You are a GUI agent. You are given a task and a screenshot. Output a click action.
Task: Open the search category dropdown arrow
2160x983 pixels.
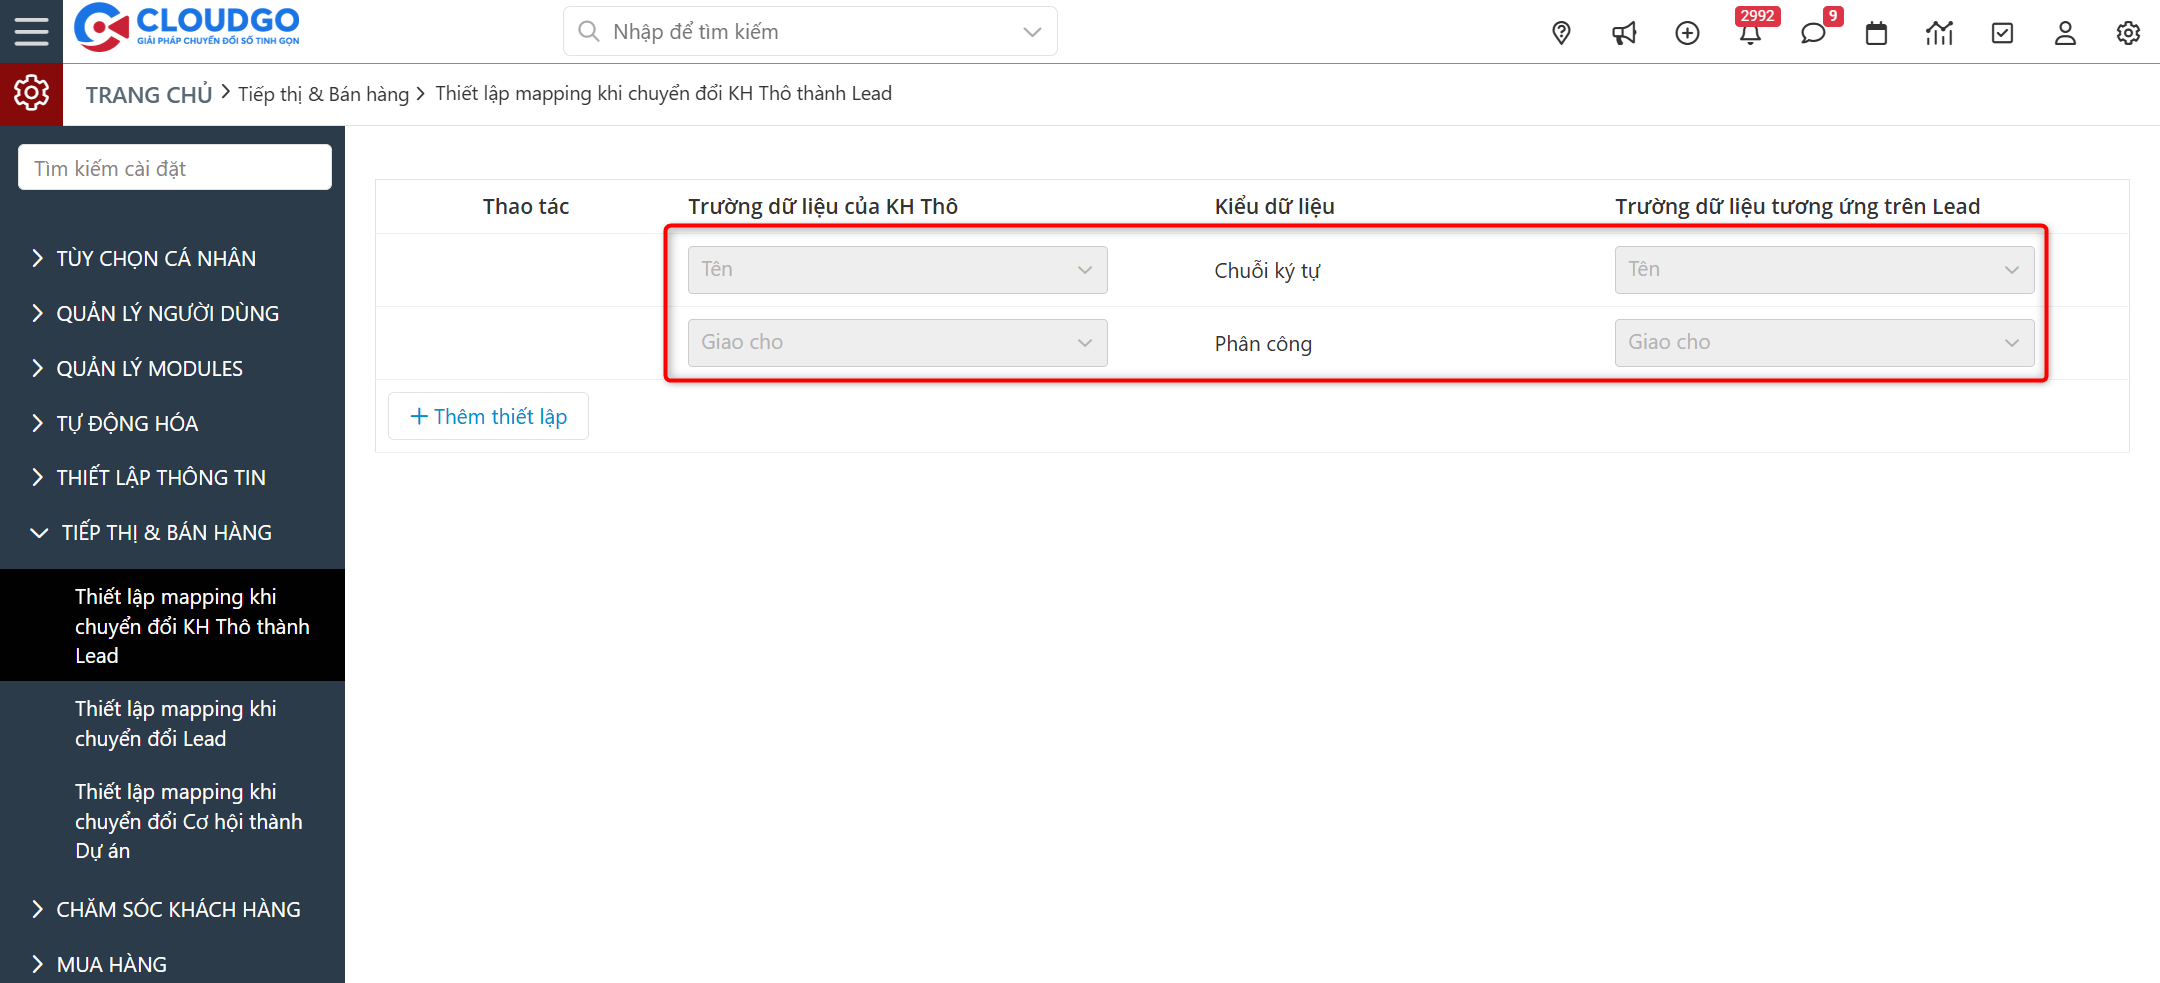(x=1031, y=31)
